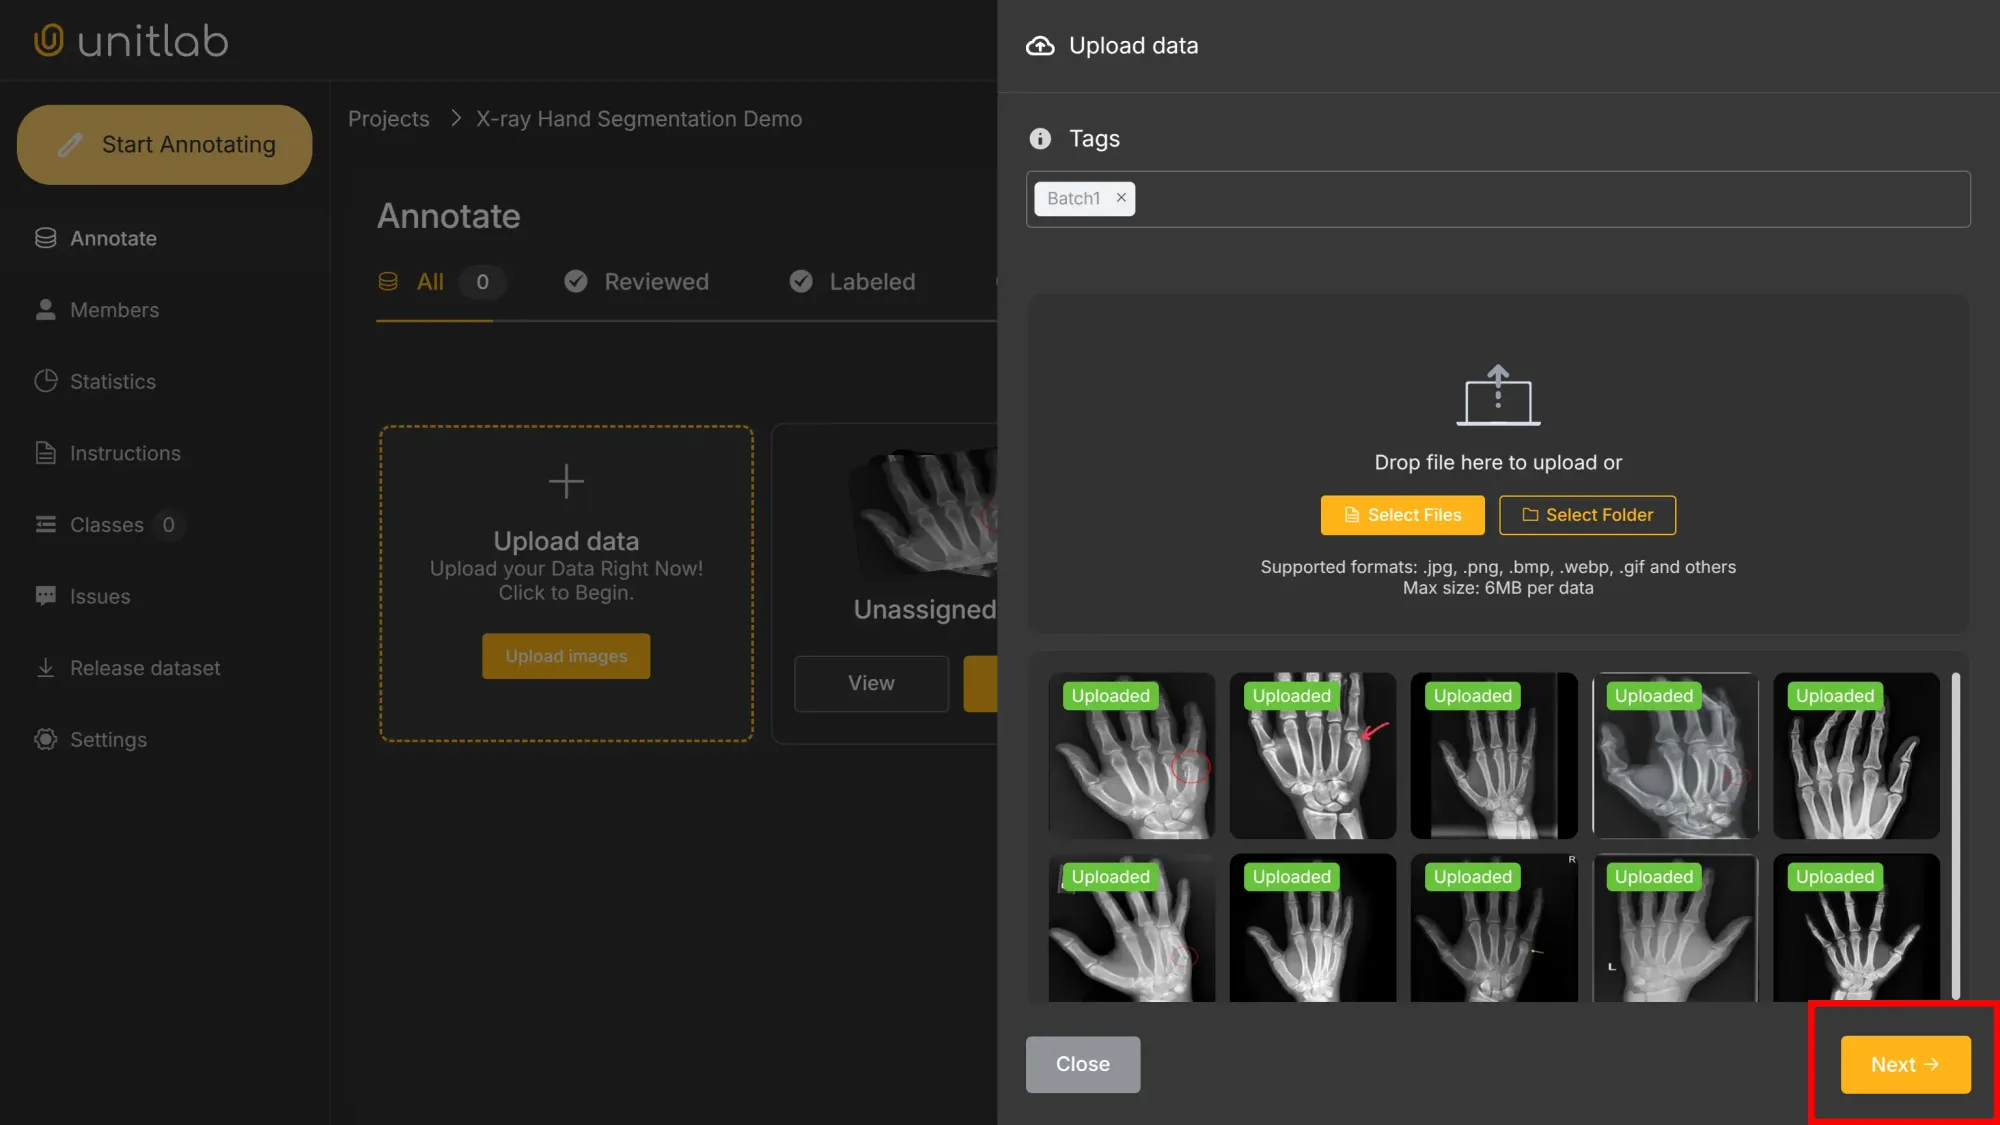Screen dimensions: 2000x1125
Task: Select the first uploaded X-ray thumbnail
Action: [1131, 756]
